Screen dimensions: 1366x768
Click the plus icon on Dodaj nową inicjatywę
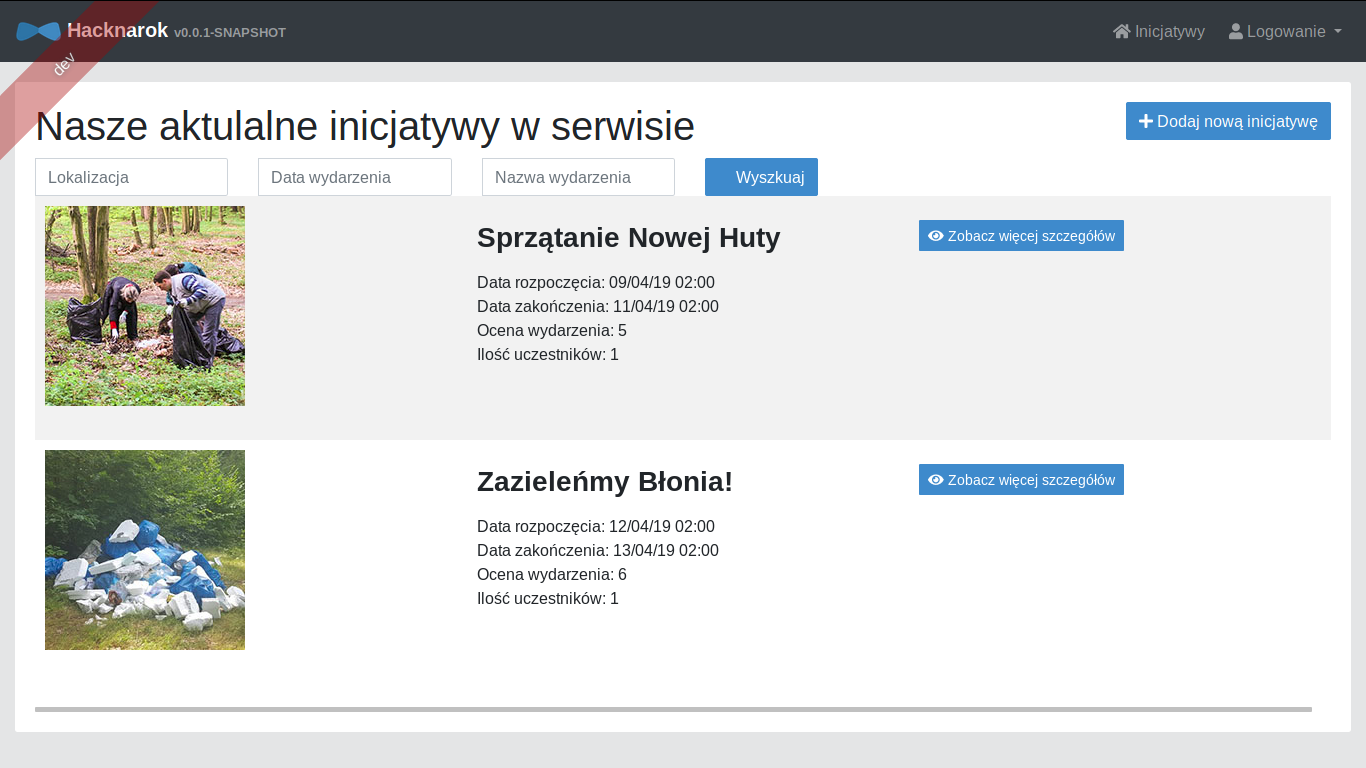coord(1146,121)
